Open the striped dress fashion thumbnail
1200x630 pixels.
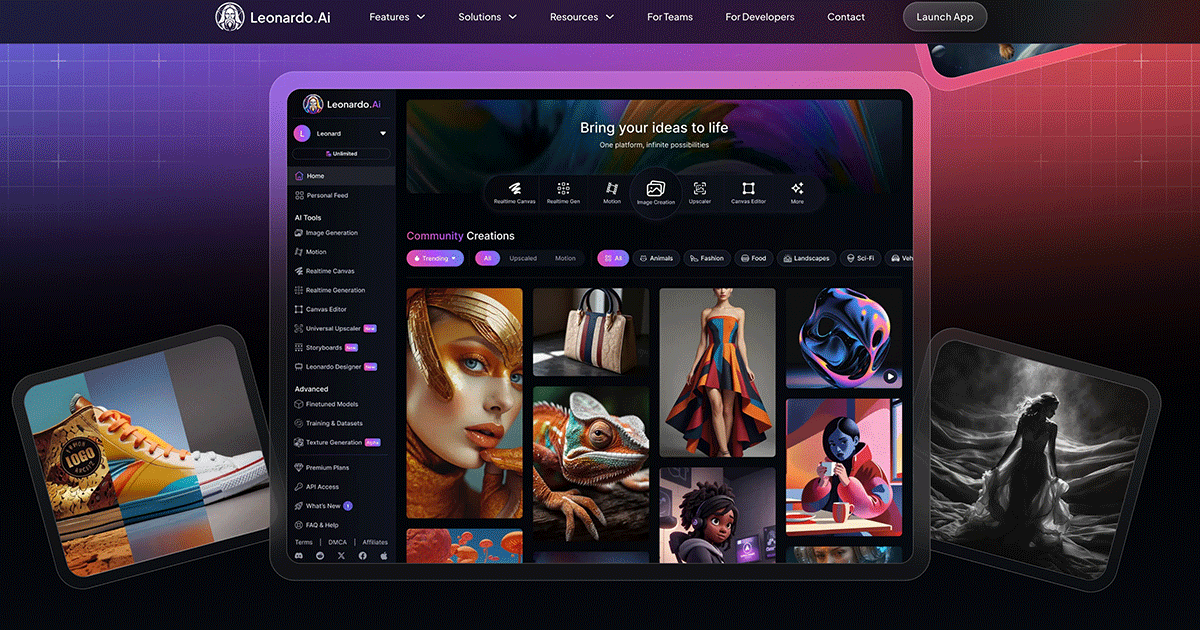coord(718,372)
